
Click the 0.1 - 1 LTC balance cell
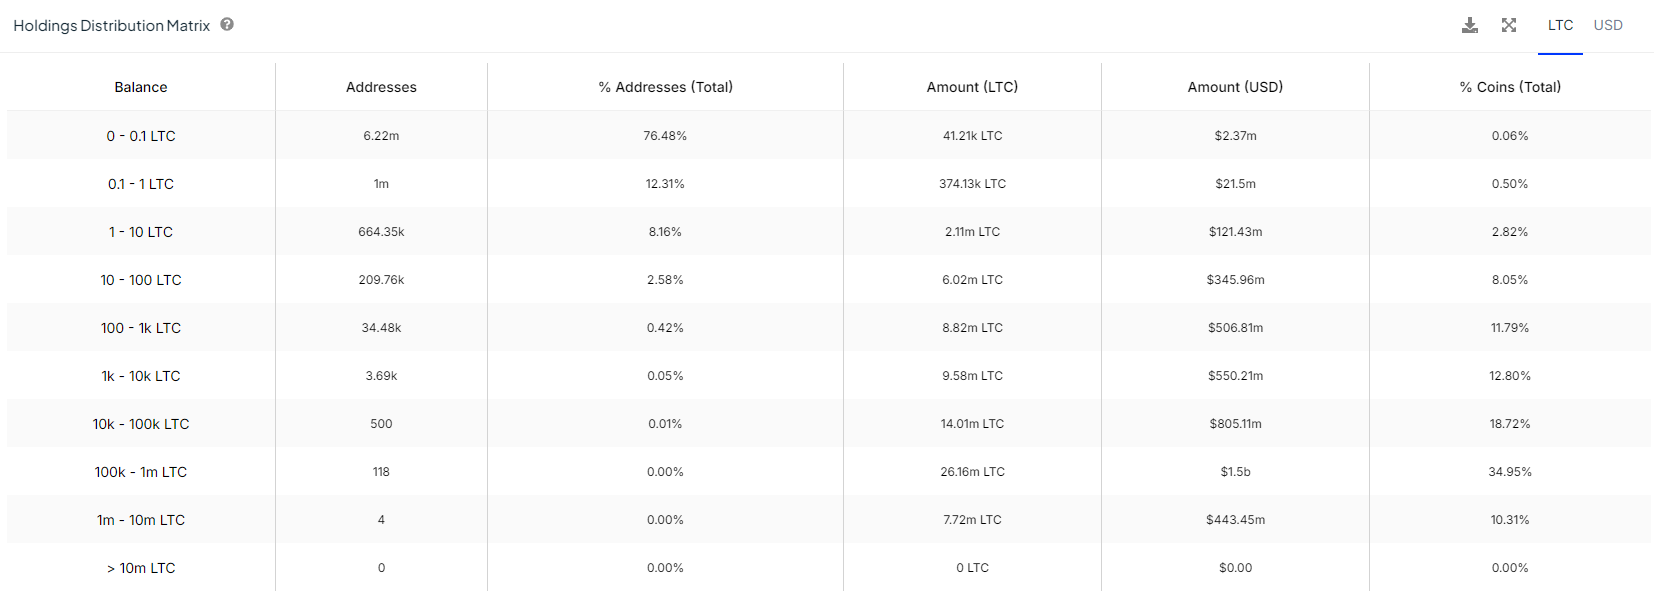[141, 184]
